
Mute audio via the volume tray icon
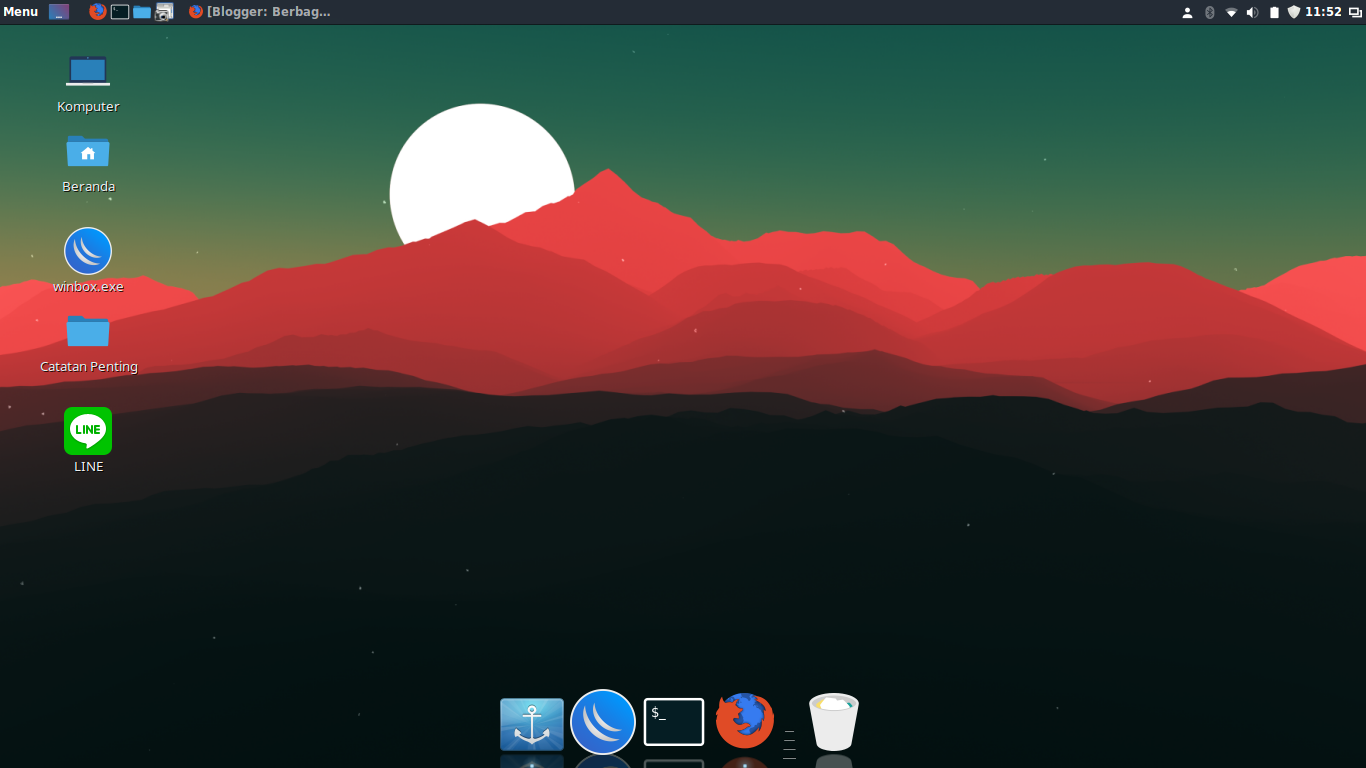1252,12
